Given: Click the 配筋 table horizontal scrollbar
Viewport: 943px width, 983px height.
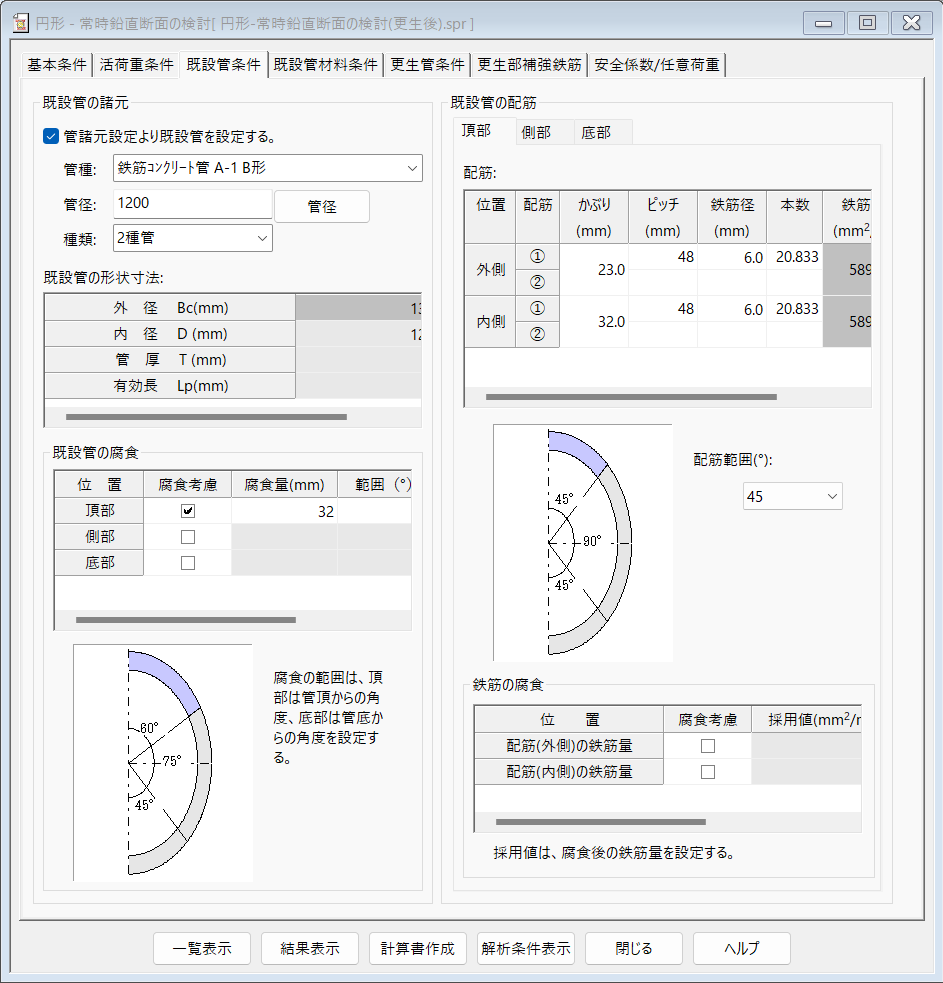Looking at the screenshot, I should pyautogui.click(x=631, y=397).
